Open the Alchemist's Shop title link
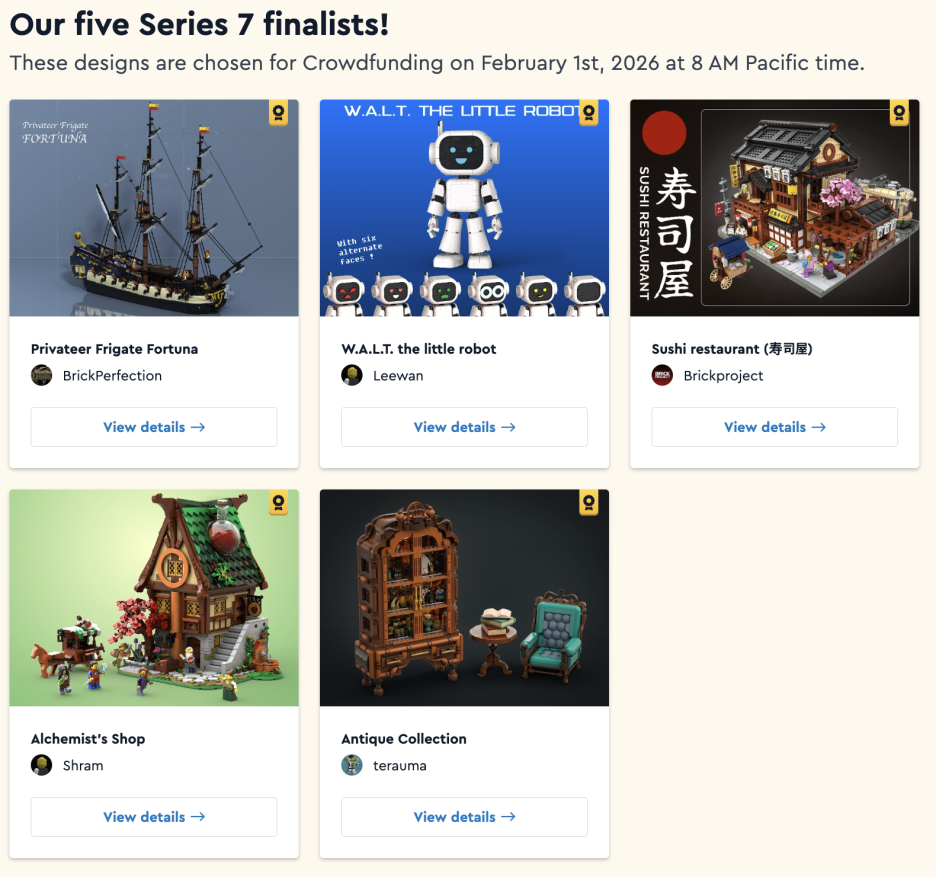936x877 pixels. (88, 739)
